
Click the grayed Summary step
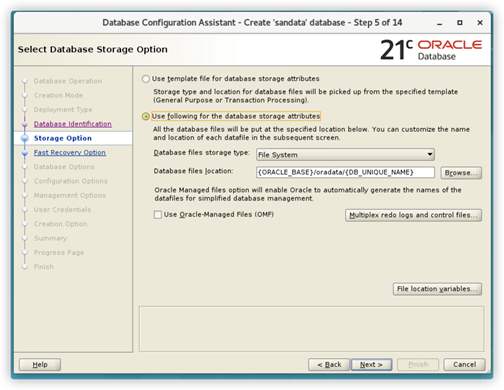50,238
